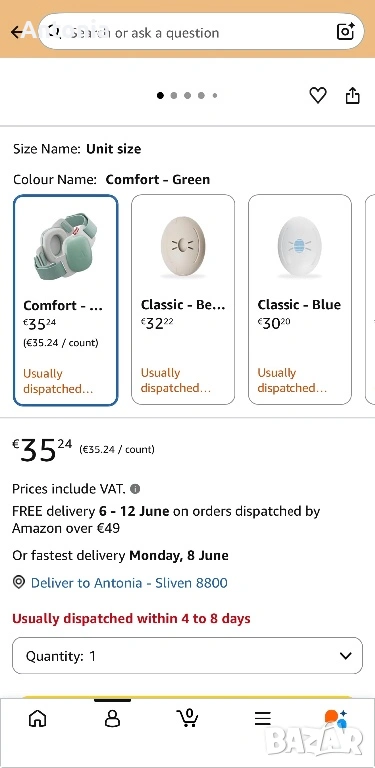Tap the green earmuffs thumbnail image
375x768 pixels.
click(66, 246)
